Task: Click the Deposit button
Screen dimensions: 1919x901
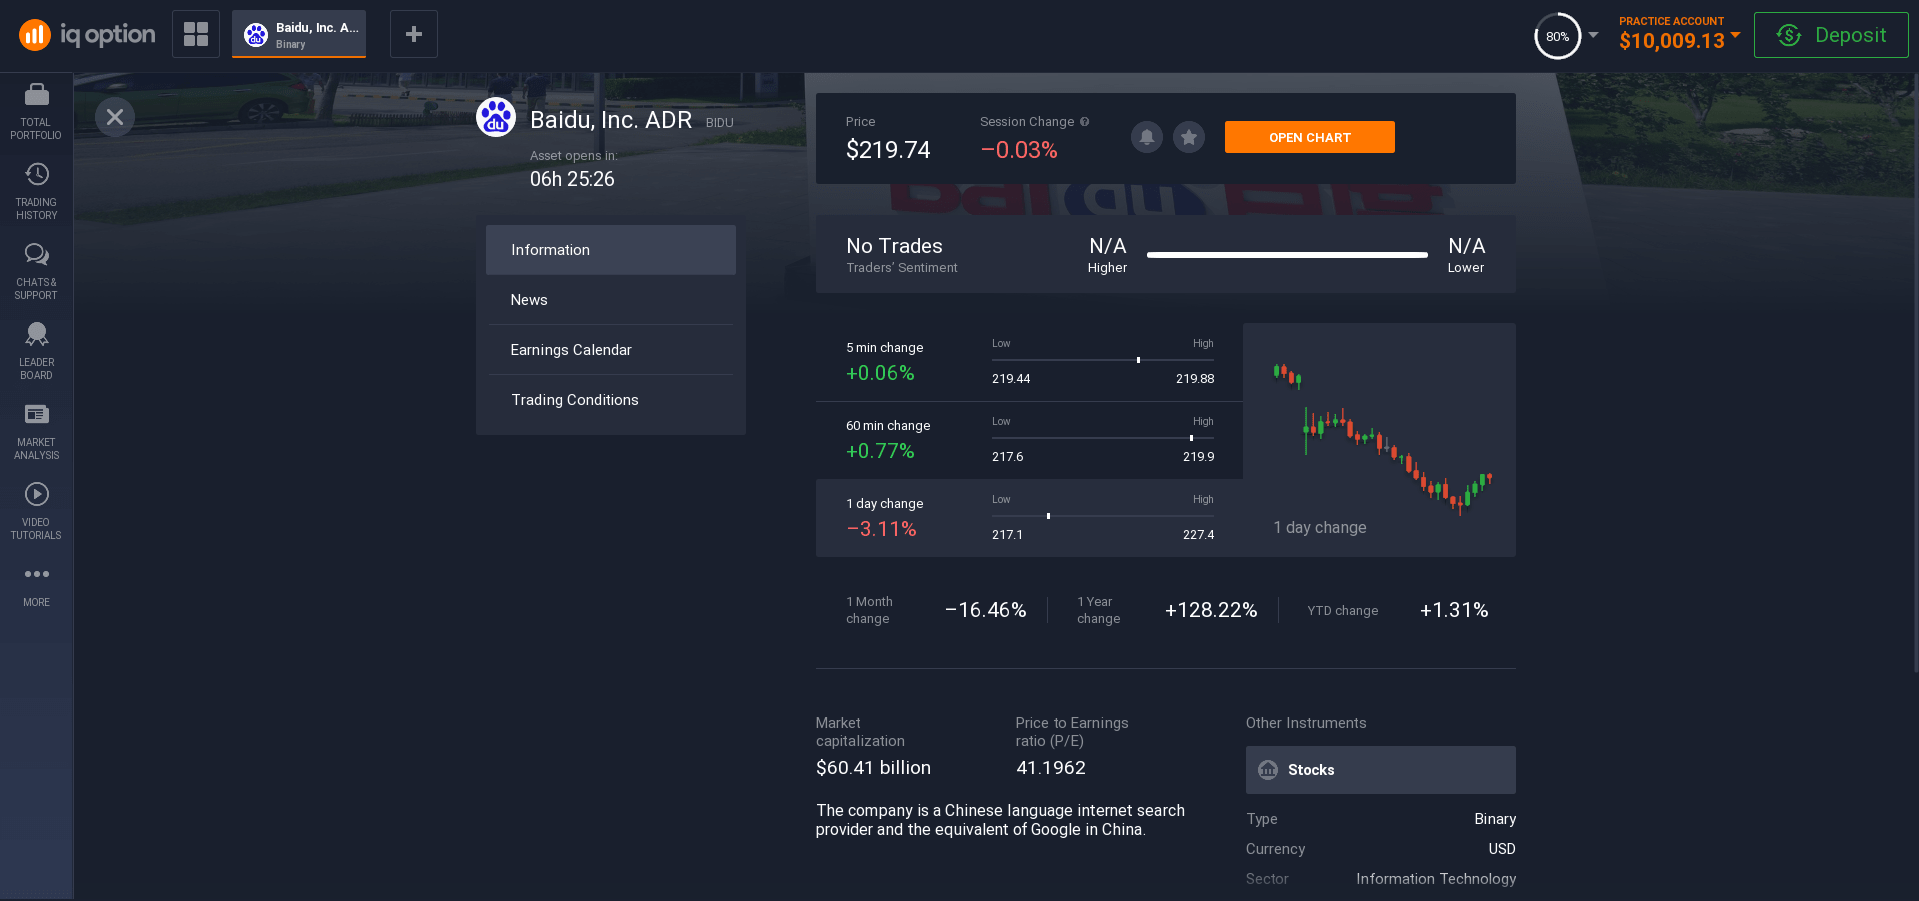Action: 1831,35
